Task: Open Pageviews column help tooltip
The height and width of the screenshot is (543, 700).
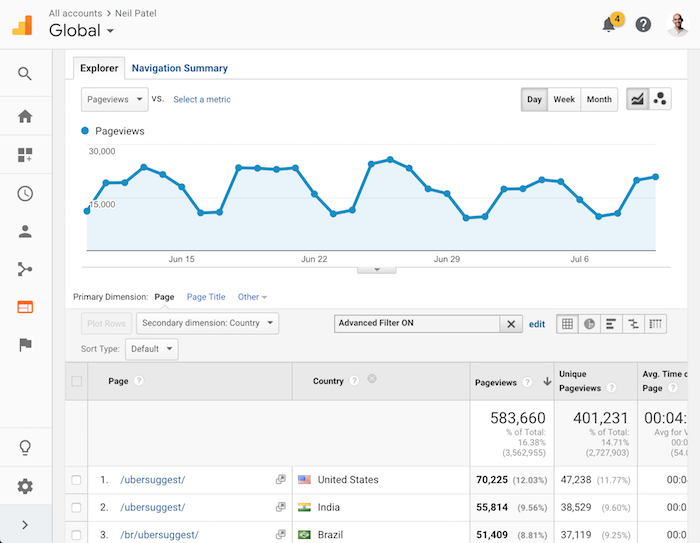Action: click(527, 382)
